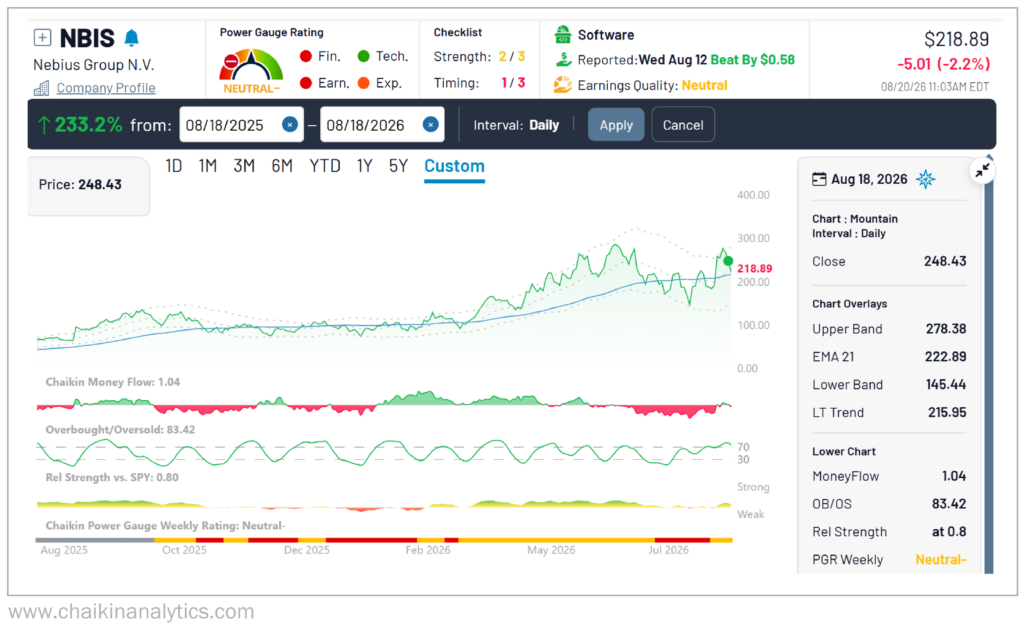The height and width of the screenshot is (632, 1024).
Task: Click the Price: 248.43 box
Action: [x=88, y=186]
